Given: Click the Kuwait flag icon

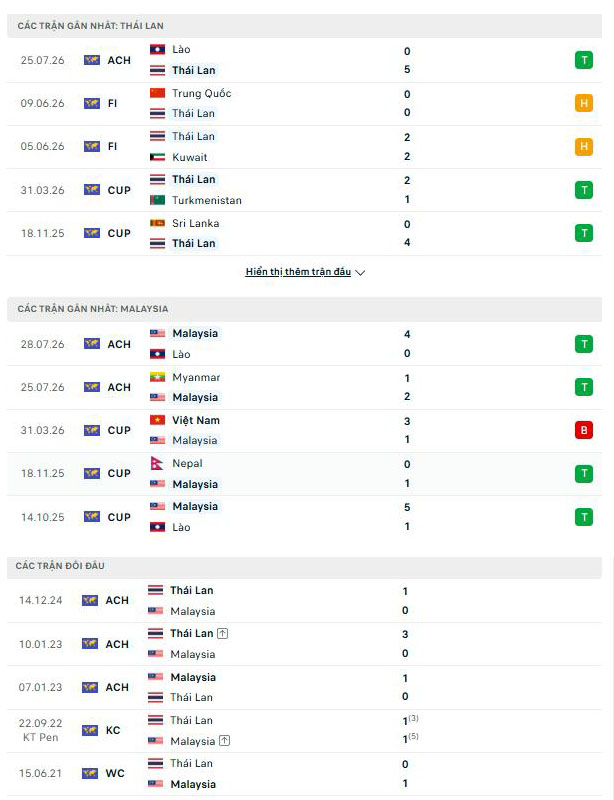Looking at the screenshot, I should click(x=157, y=157).
